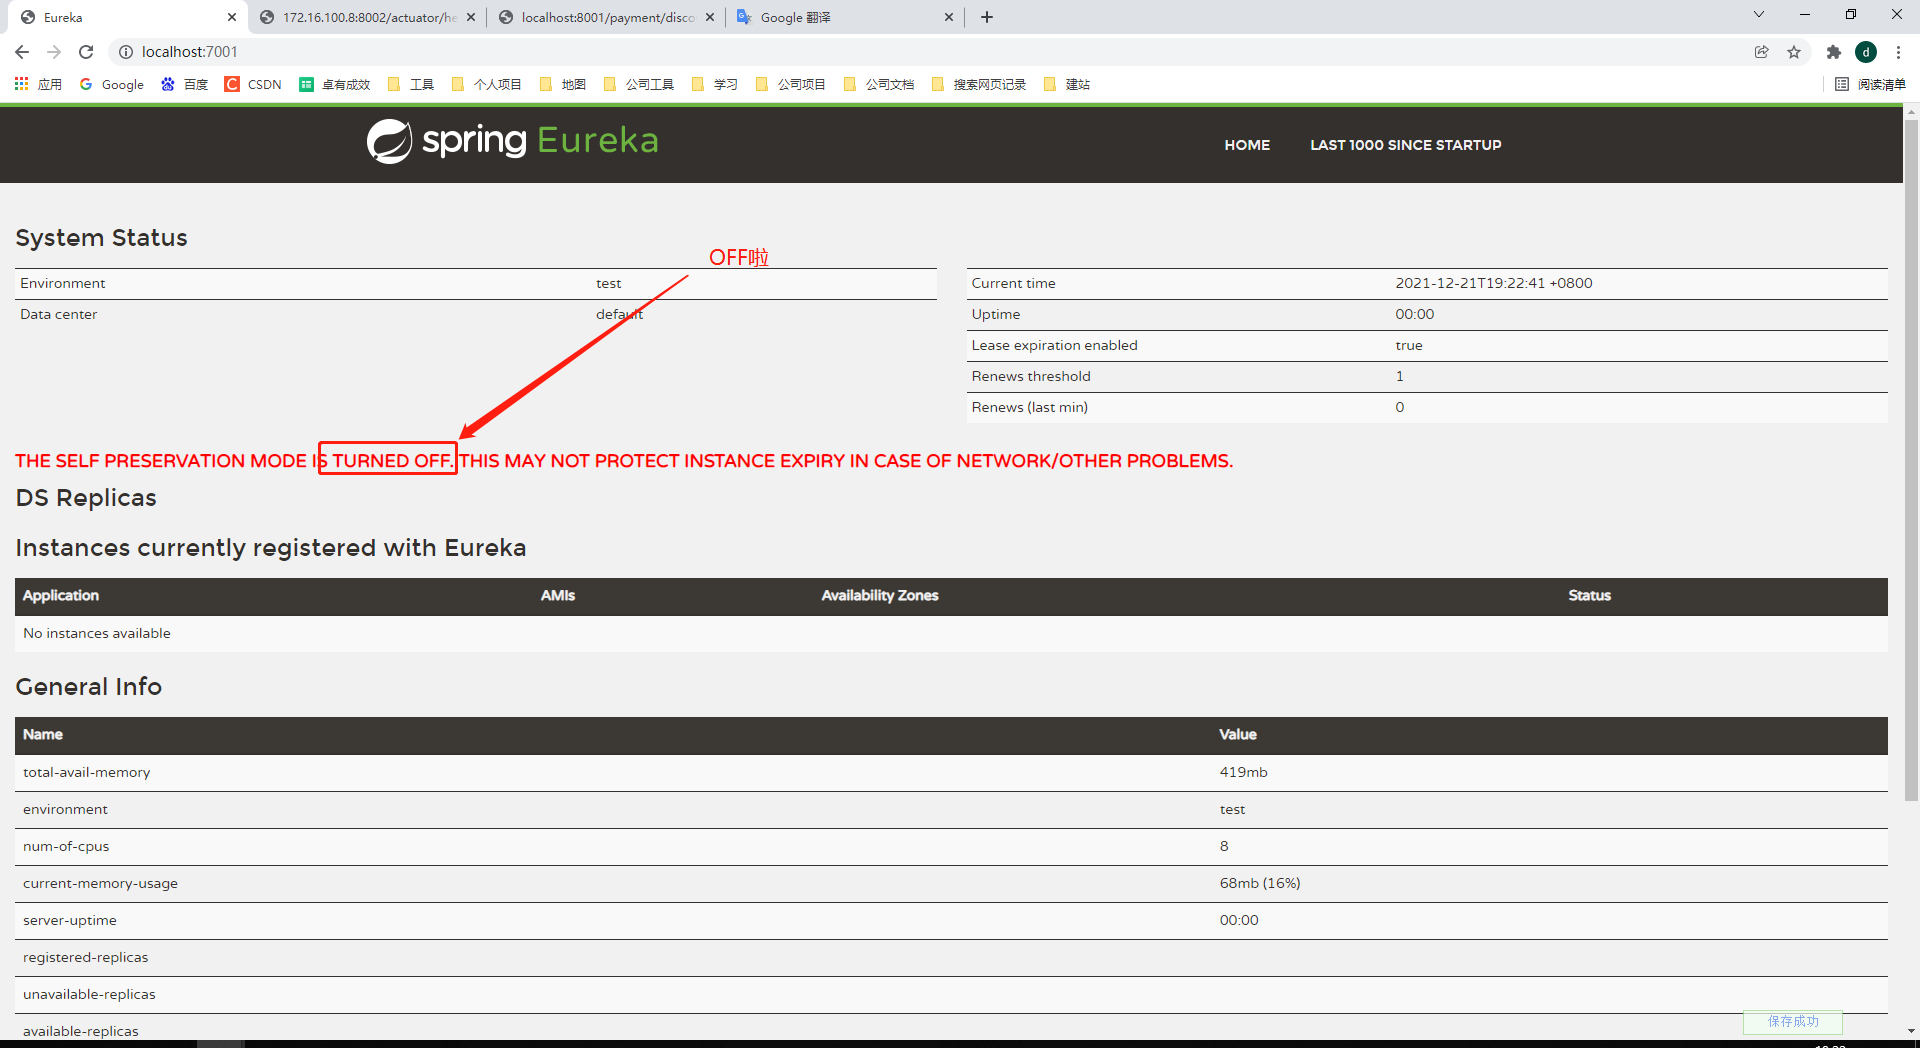The image size is (1920, 1048).
Task: Switch to the Google 翻译 tab
Action: click(x=845, y=17)
